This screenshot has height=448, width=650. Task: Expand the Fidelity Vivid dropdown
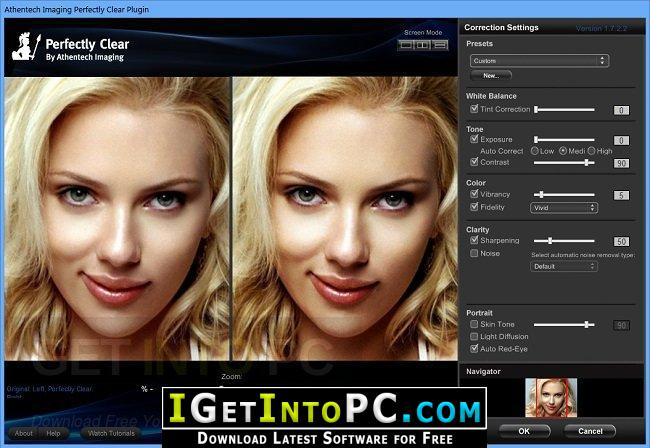click(x=564, y=208)
